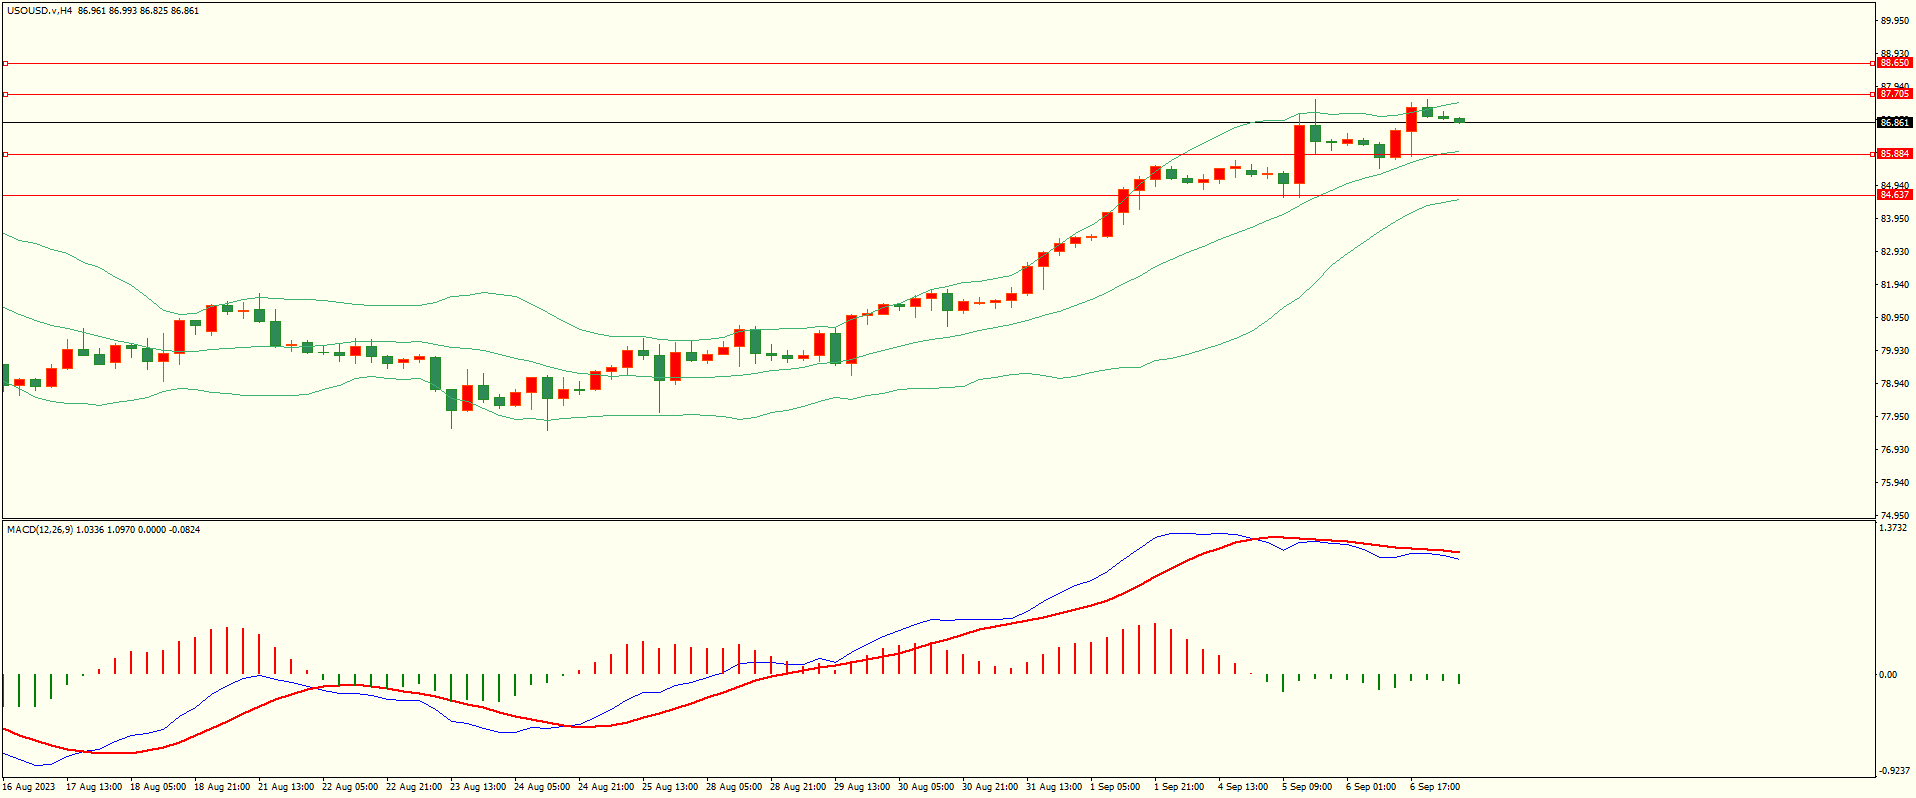The height and width of the screenshot is (798, 1916).
Task: Select left handle of the 85.884 red line
Action: [x=5, y=154]
